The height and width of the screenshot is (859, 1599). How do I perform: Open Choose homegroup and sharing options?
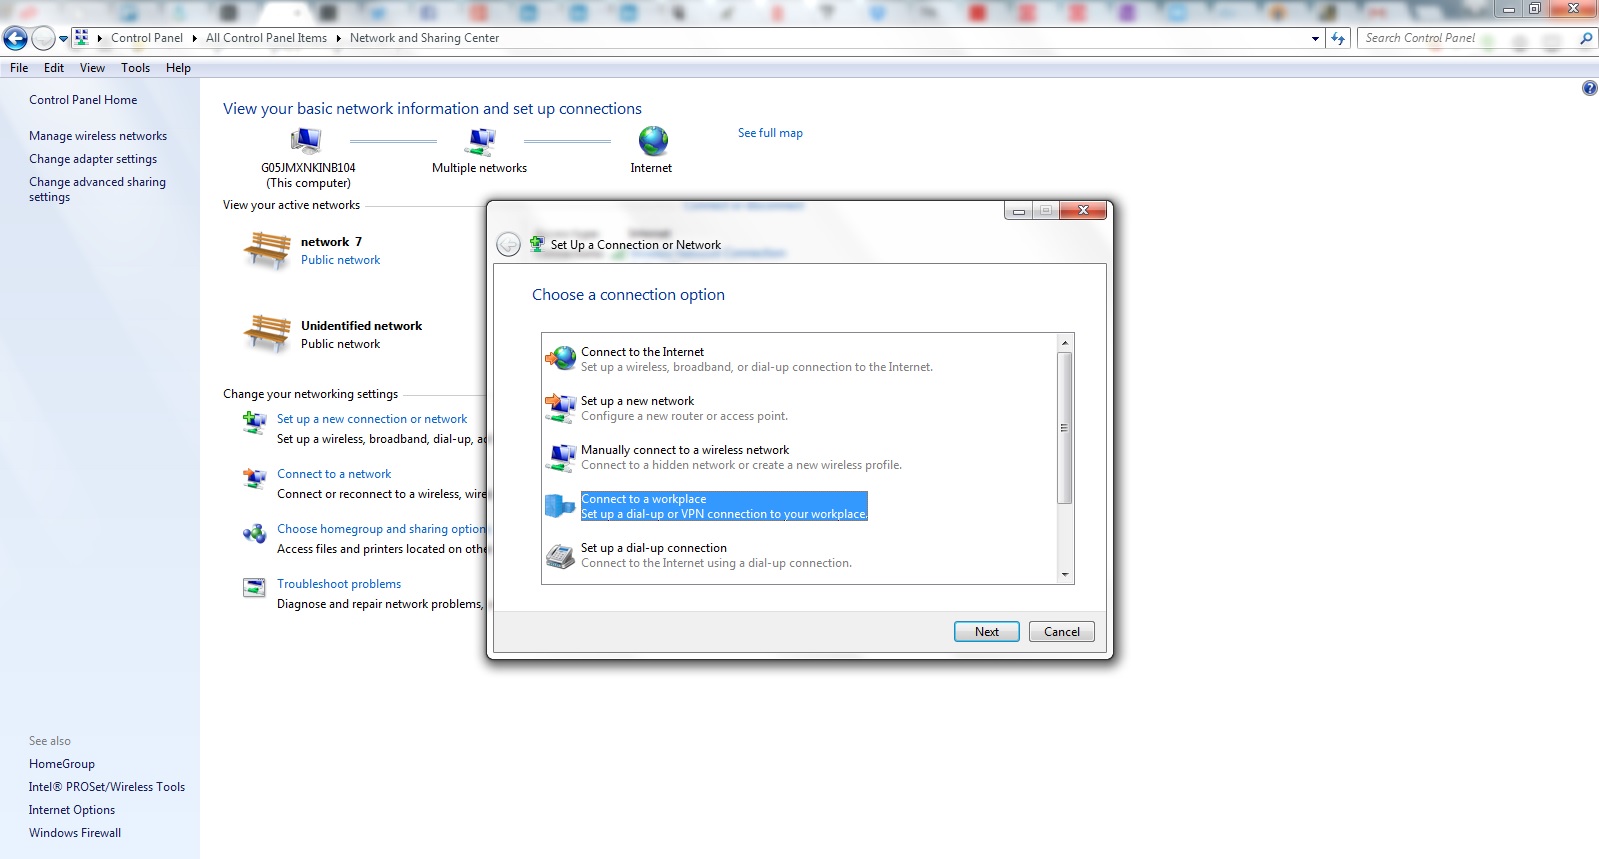(x=381, y=529)
